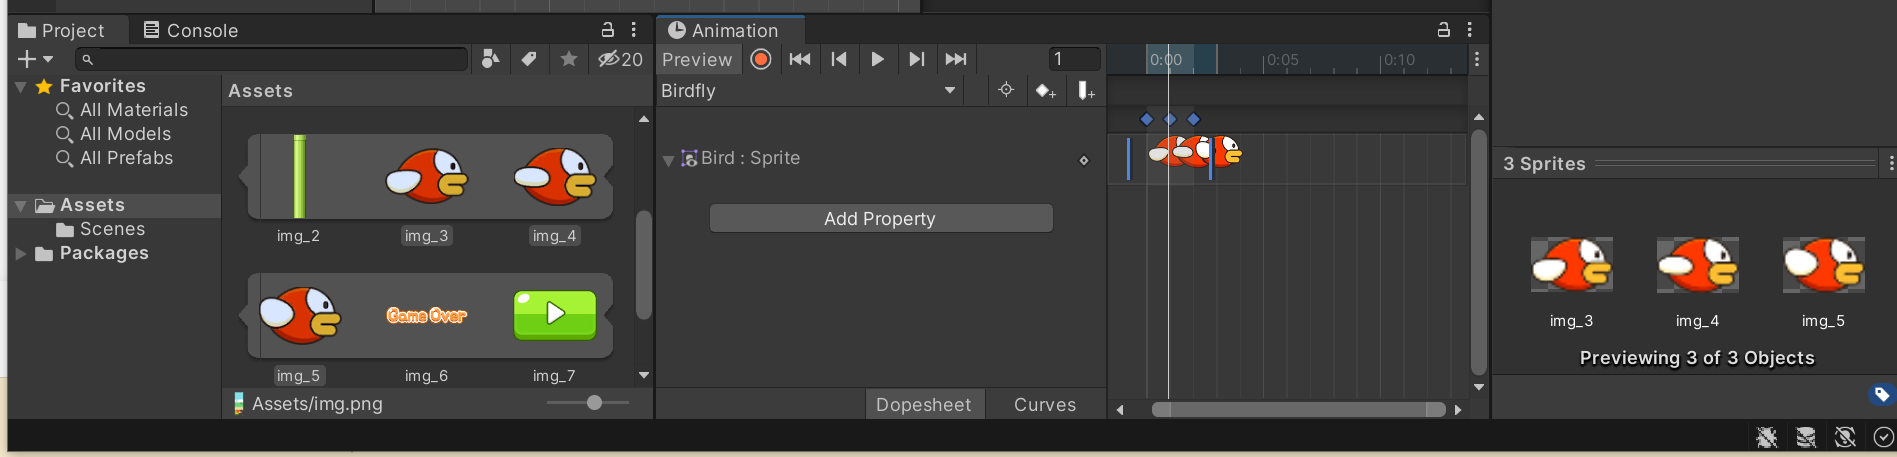This screenshot has height=457, width=1897.
Task: Click keyframe diamond on Bird Sprite row
Action: [1084, 160]
